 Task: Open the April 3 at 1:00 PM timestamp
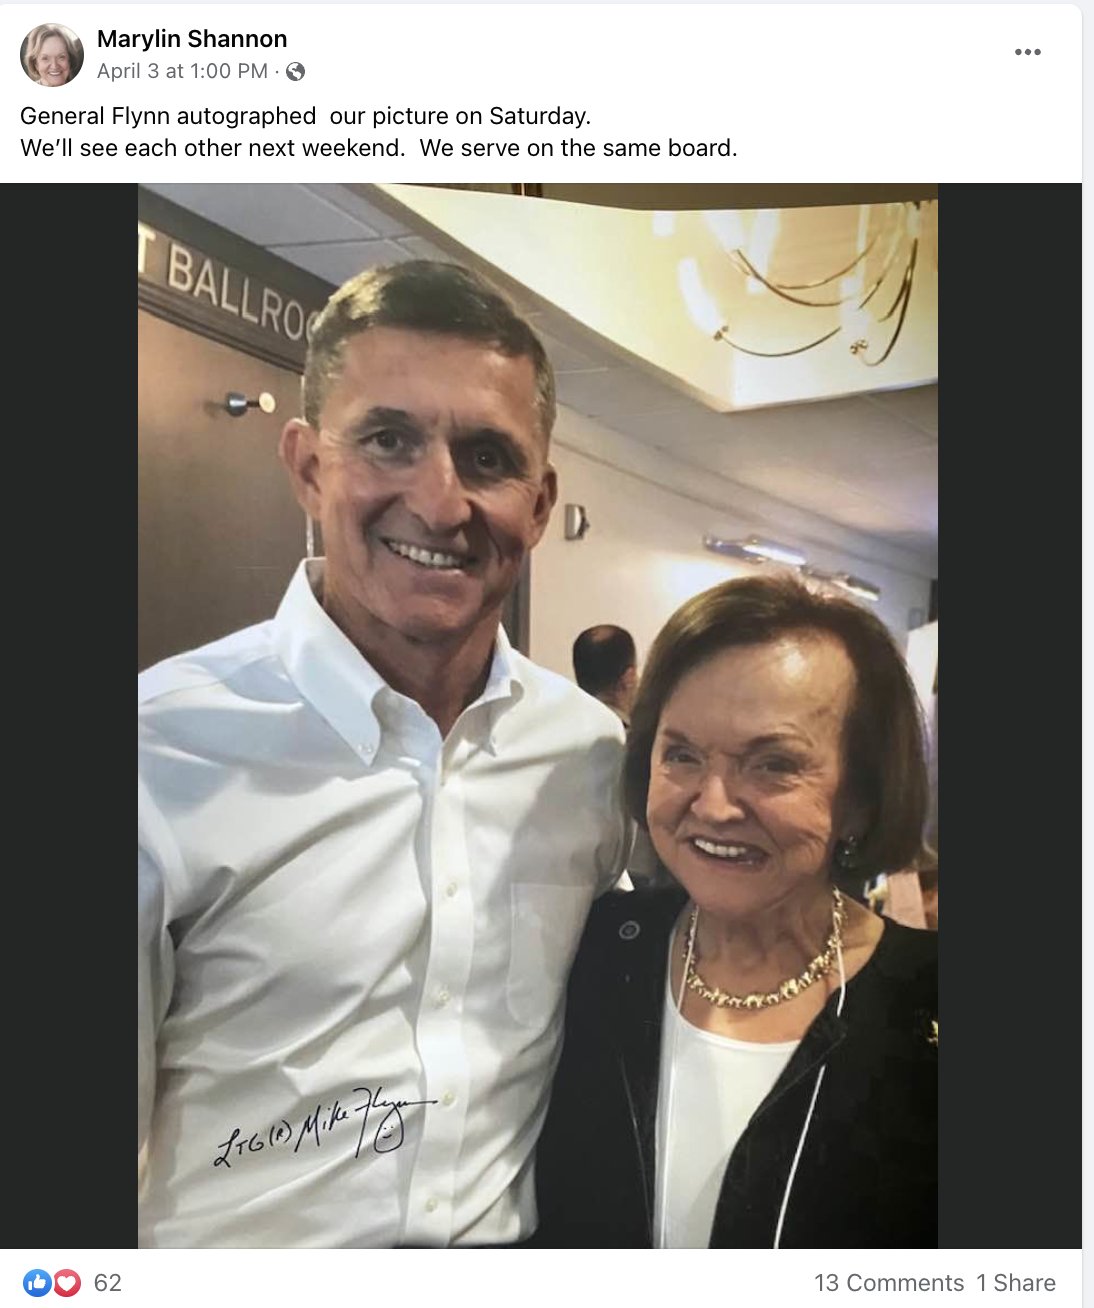182,71
